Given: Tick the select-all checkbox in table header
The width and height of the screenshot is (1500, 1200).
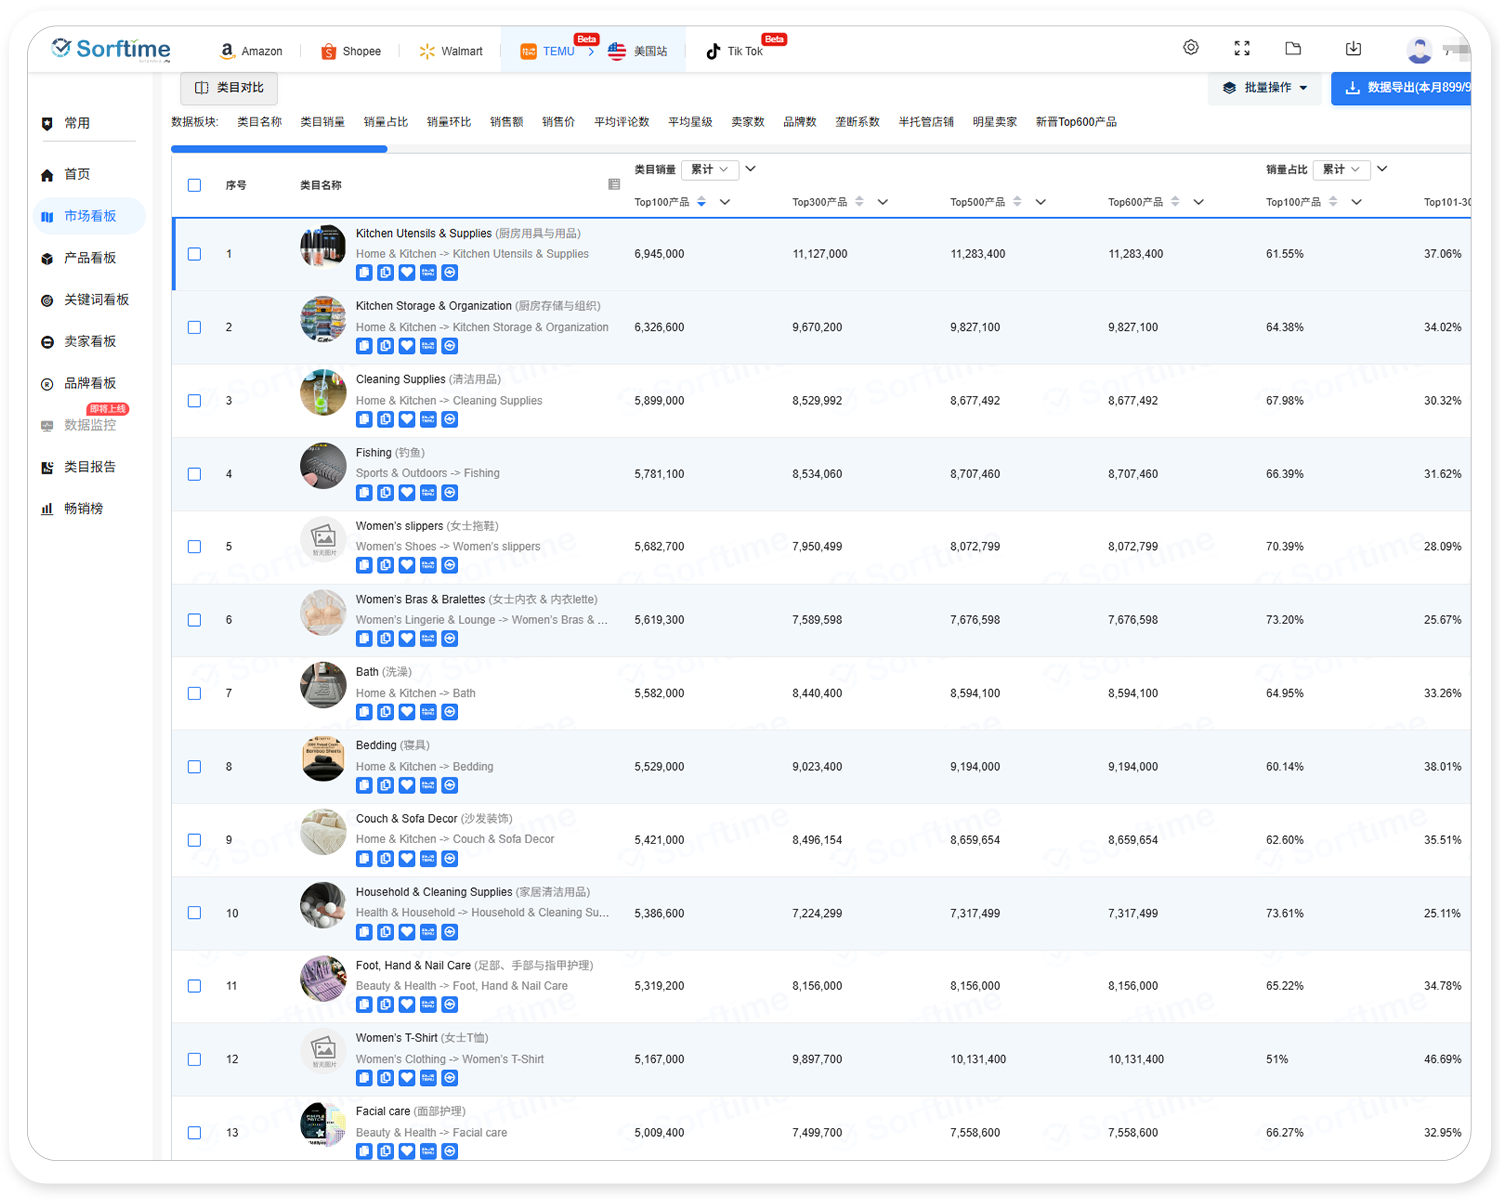Looking at the screenshot, I should (x=195, y=185).
